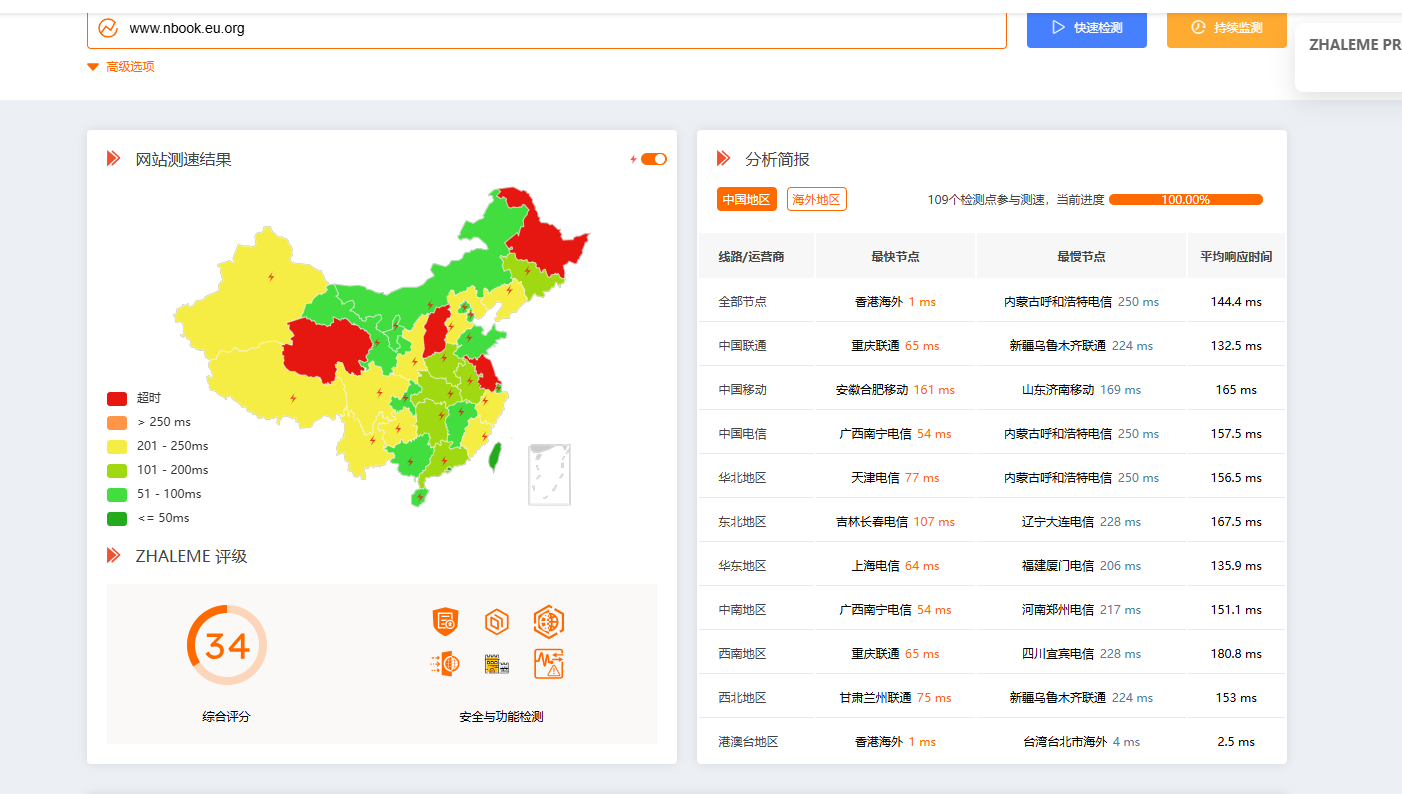
Task: Toggle the lightning markers switch on the map panel
Action: coord(654,159)
